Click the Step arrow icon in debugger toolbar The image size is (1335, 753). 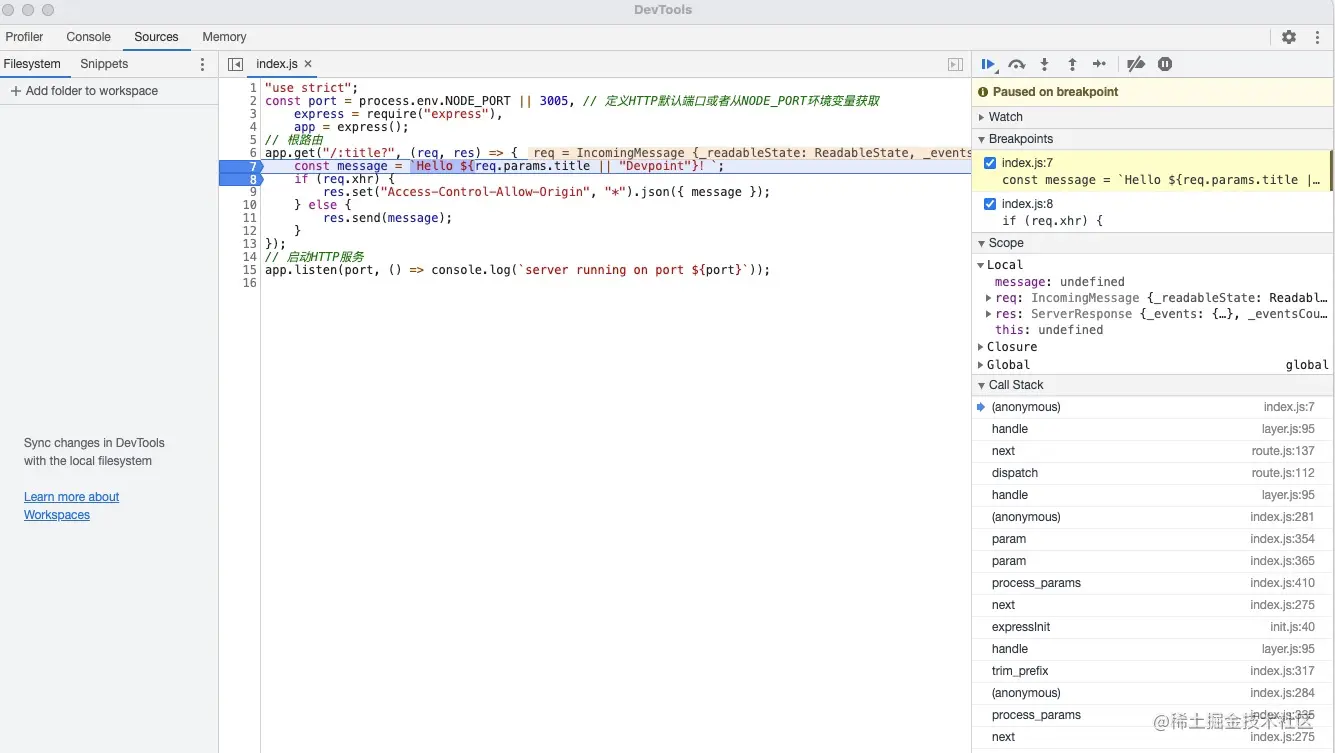[1099, 64]
